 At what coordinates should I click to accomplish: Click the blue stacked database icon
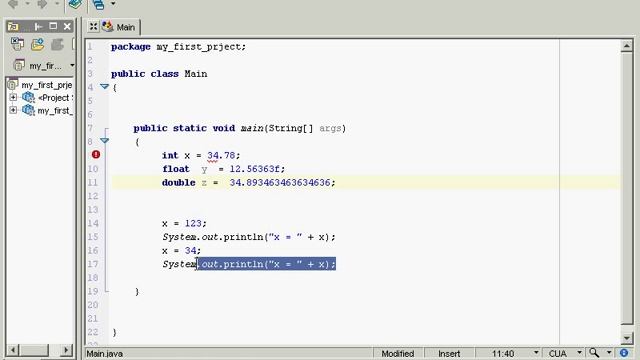coord(98,4)
